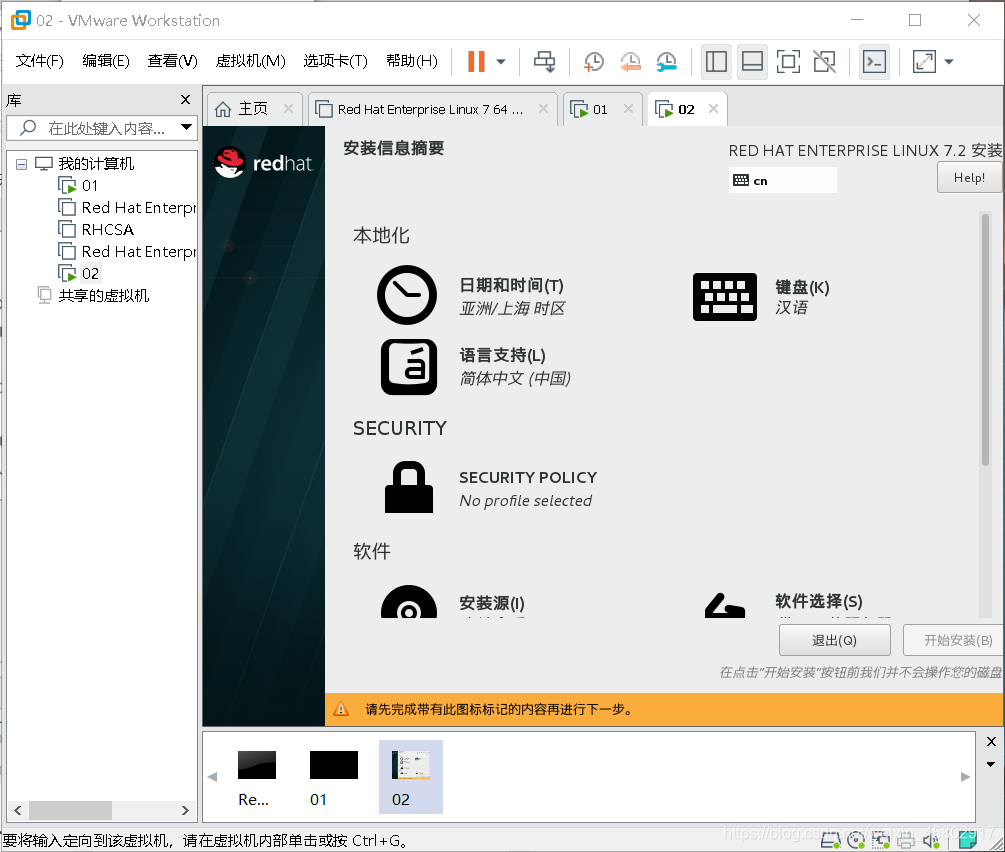Toggle the library sidebar view icon
Image resolution: width=1005 pixels, height=852 pixels.
[x=716, y=62]
